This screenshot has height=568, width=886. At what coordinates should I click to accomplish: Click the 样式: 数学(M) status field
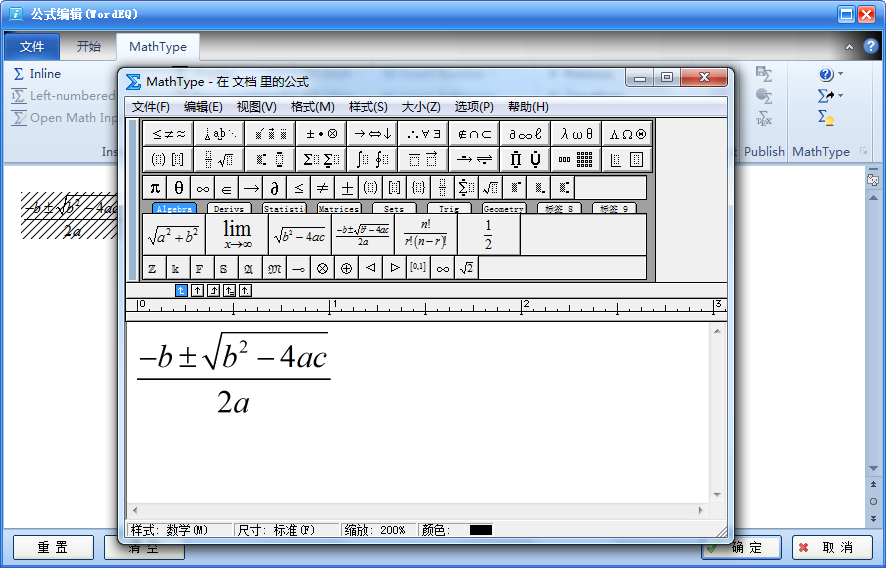click(x=180, y=530)
